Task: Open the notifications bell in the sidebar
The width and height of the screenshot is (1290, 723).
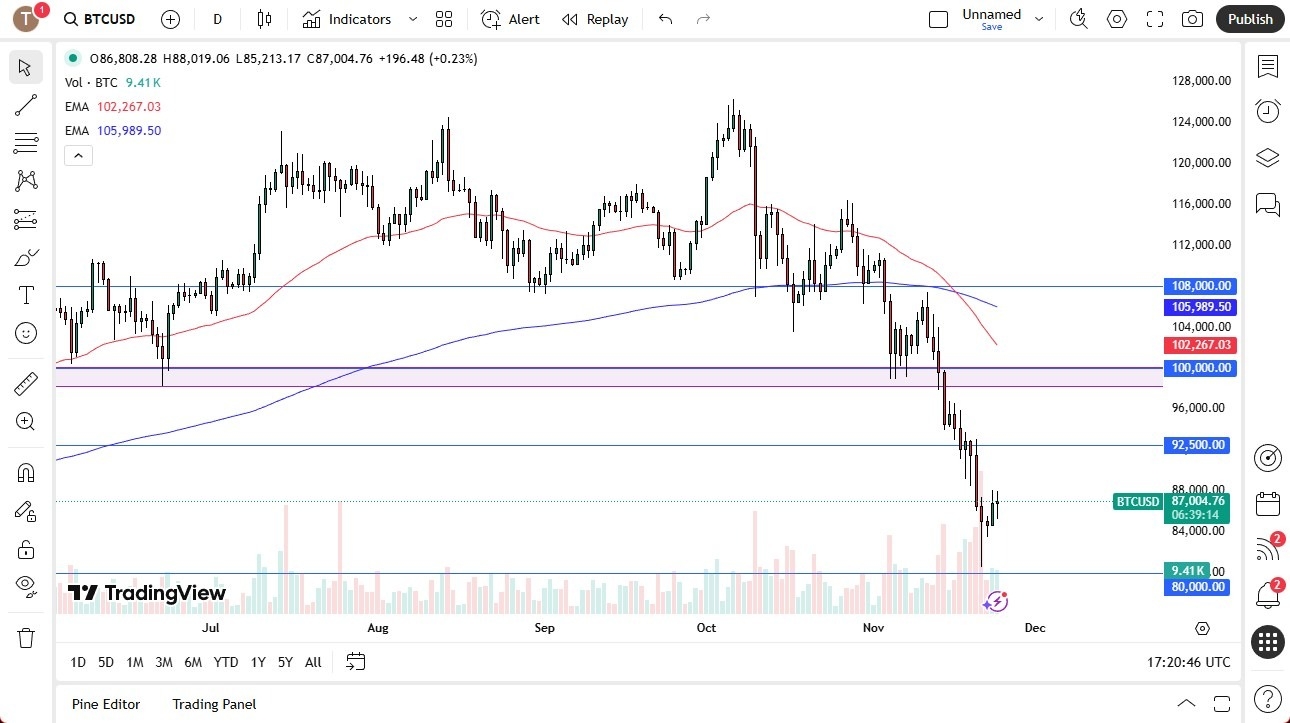Action: [x=1267, y=594]
